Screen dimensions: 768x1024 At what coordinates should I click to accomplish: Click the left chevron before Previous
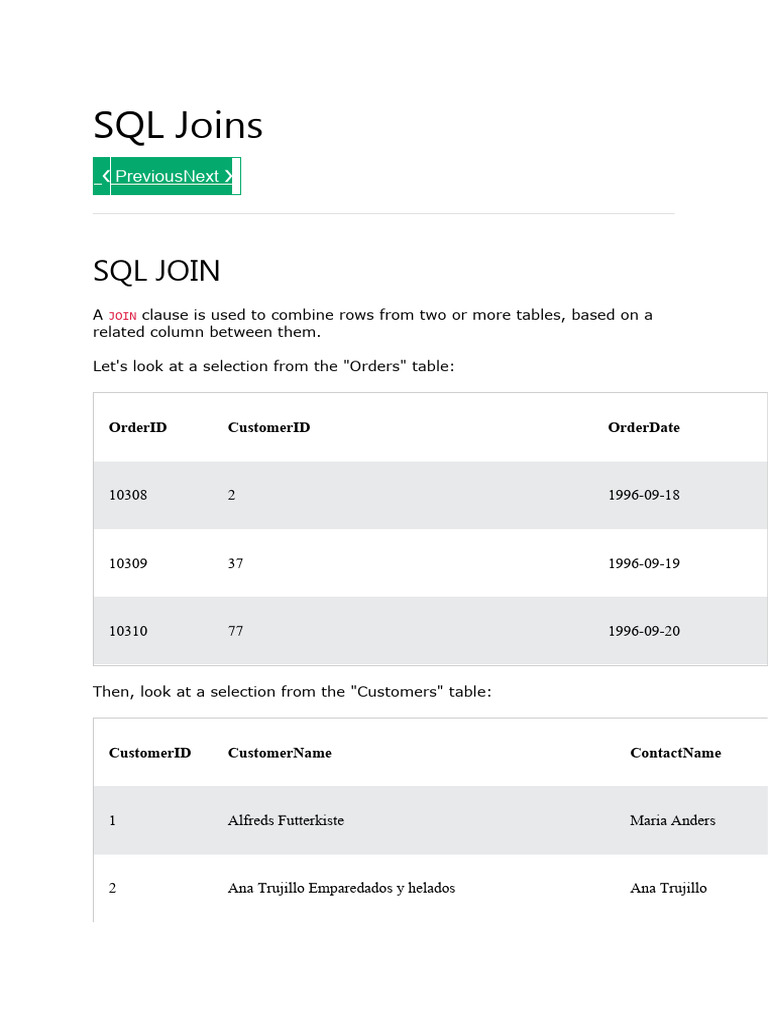pyautogui.click(x=106, y=176)
